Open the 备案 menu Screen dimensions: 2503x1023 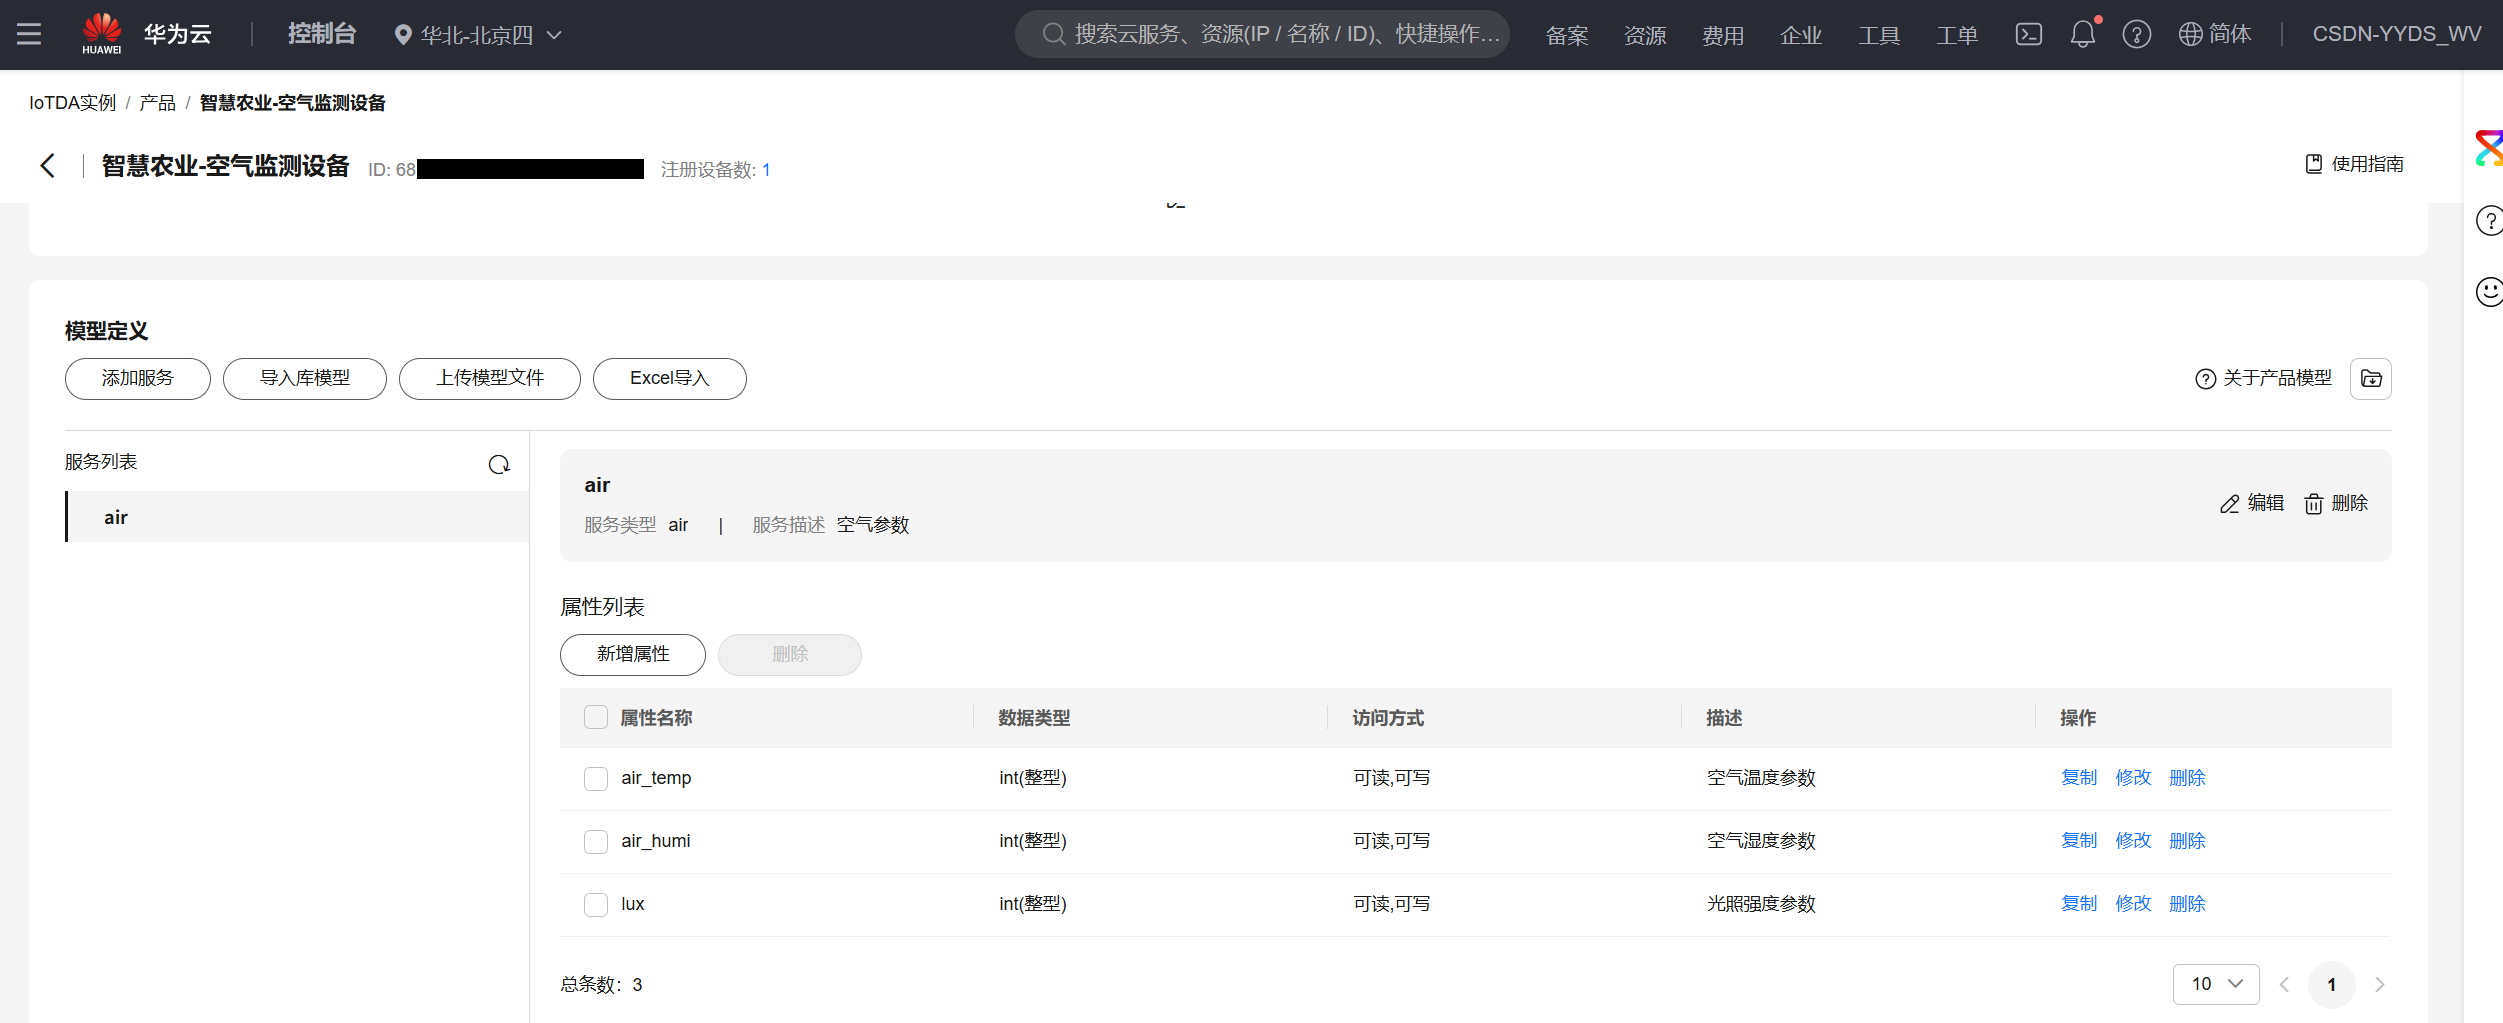pos(1567,35)
